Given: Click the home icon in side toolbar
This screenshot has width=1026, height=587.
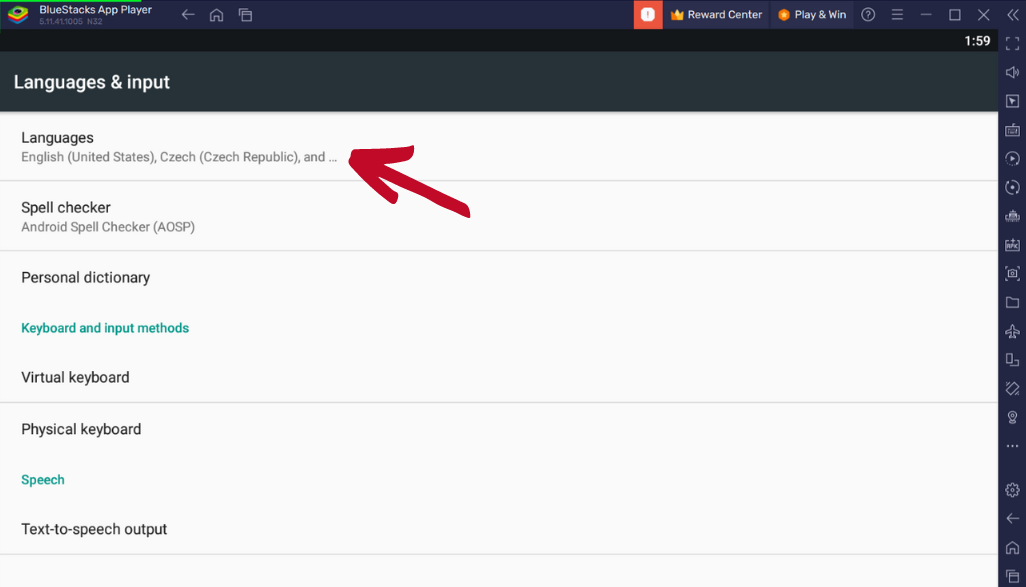Looking at the screenshot, I should (1012, 548).
